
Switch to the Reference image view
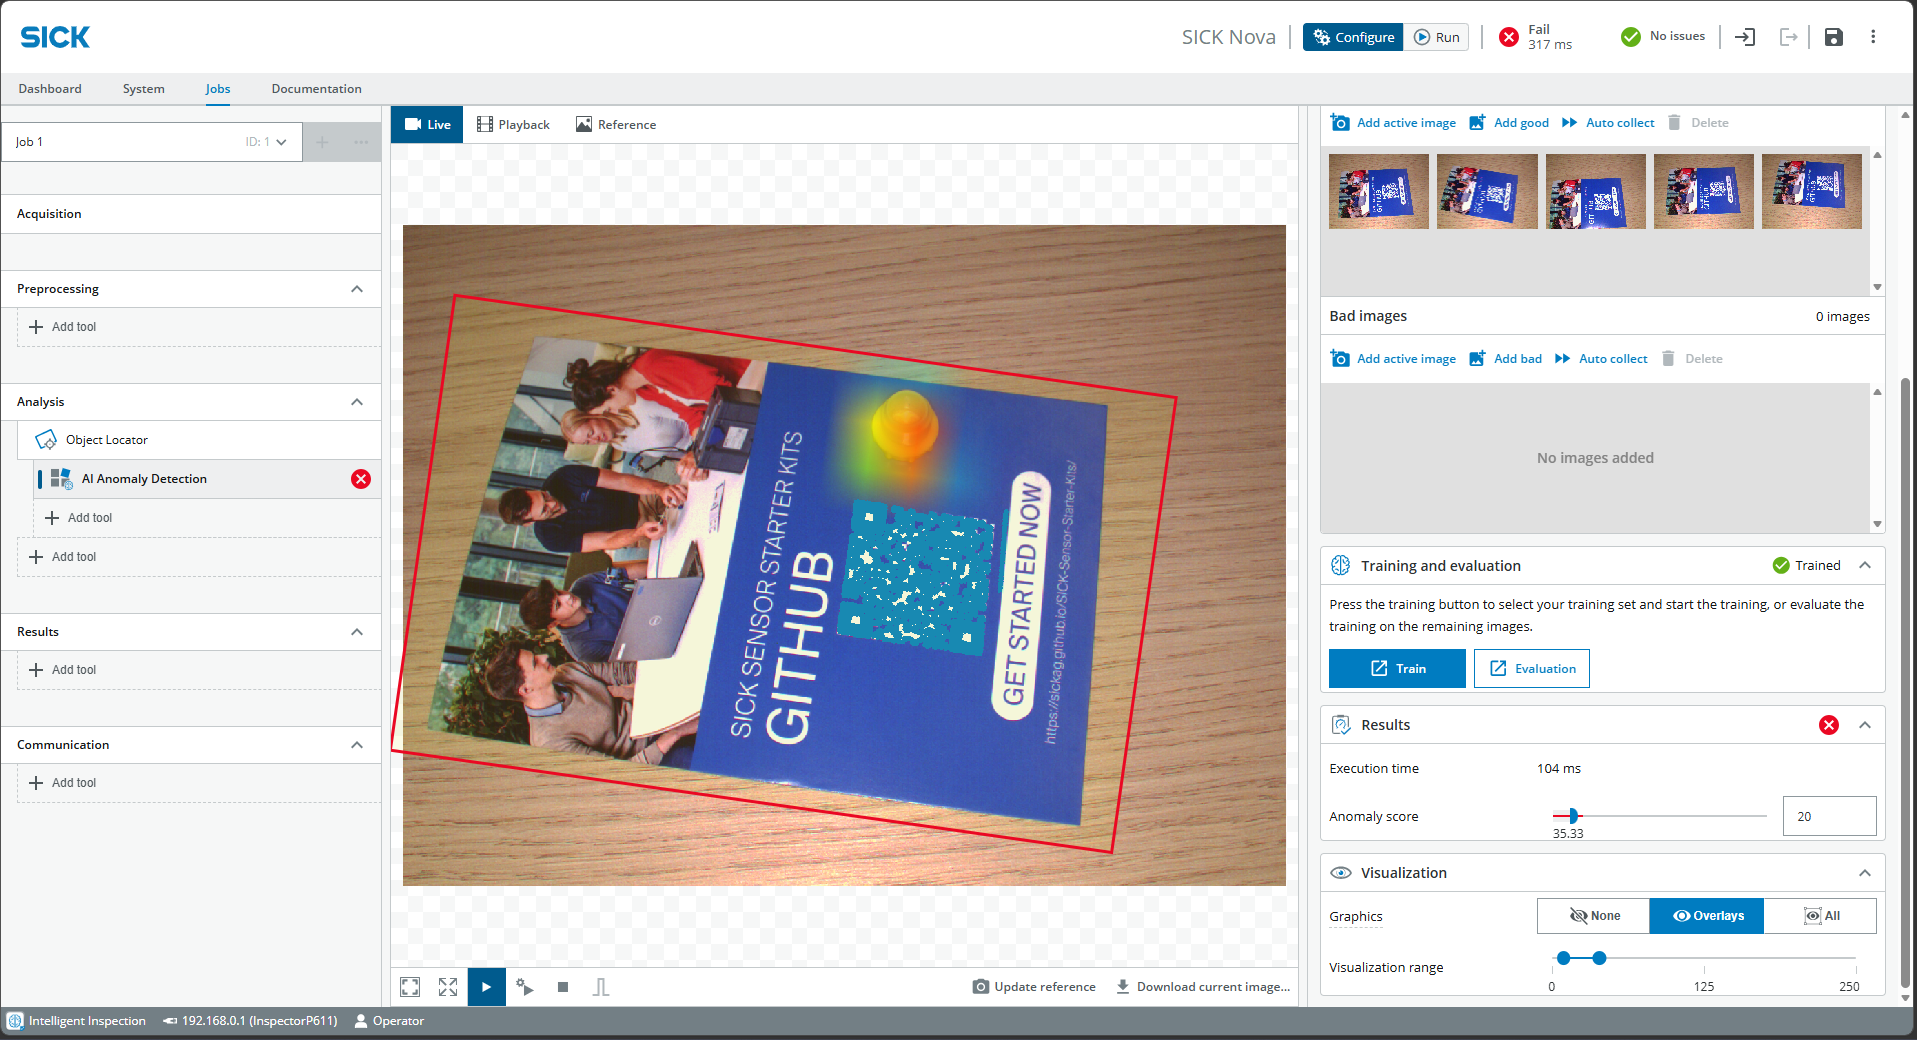pos(616,125)
